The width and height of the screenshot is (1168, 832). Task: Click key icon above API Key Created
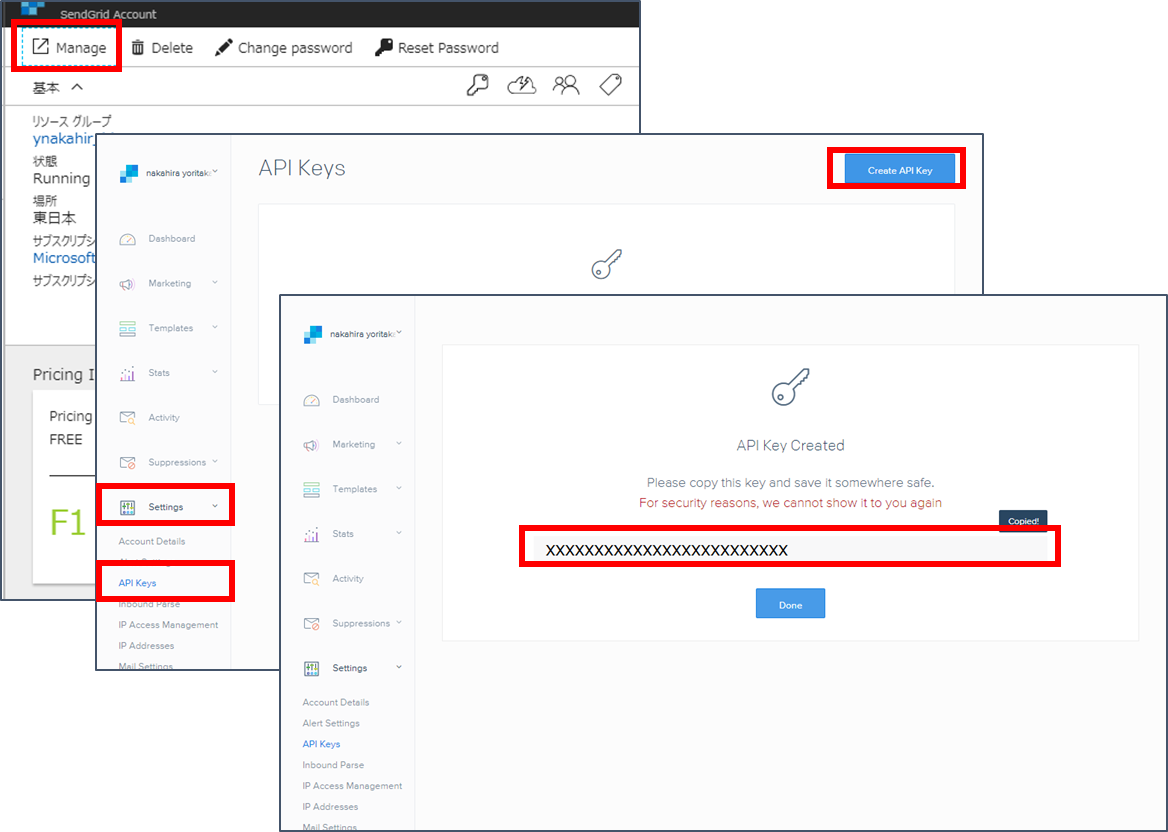pyautogui.click(x=790, y=387)
